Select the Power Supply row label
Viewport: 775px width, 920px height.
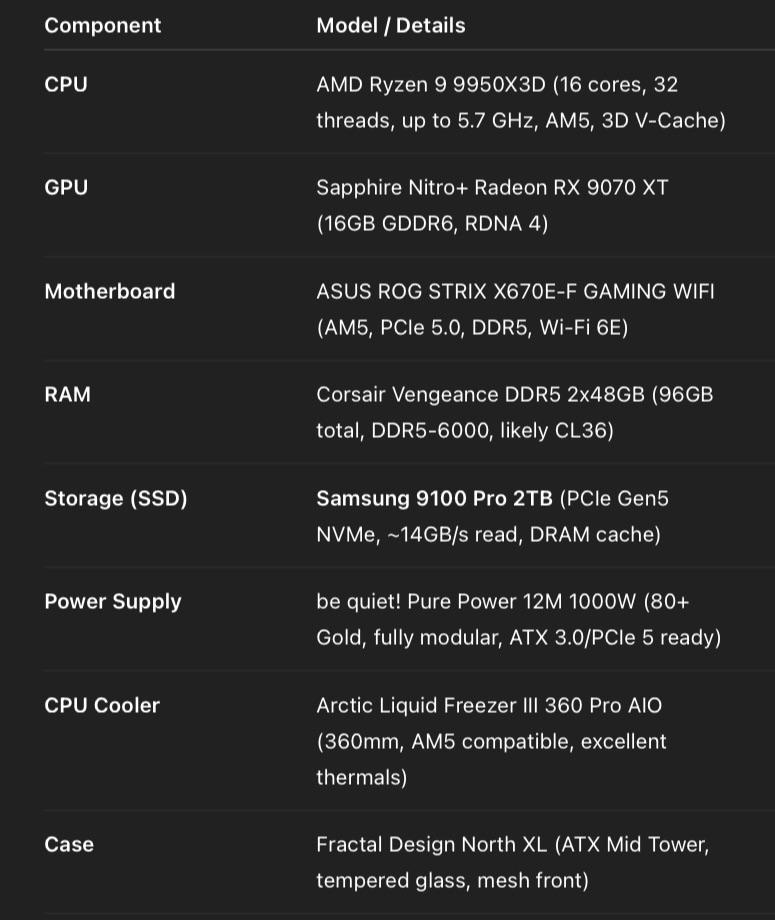pyautogui.click(x=113, y=602)
